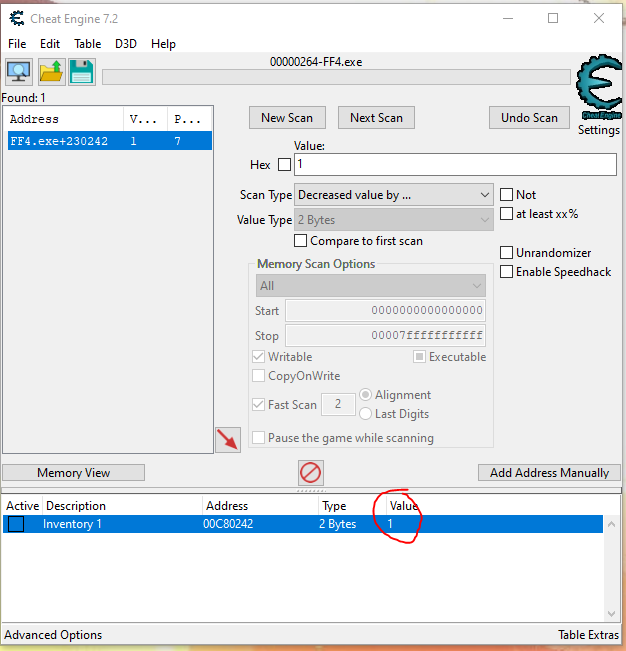Enable the Not checkbox
The height and width of the screenshot is (651, 626).
pyautogui.click(x=506, y=194)
